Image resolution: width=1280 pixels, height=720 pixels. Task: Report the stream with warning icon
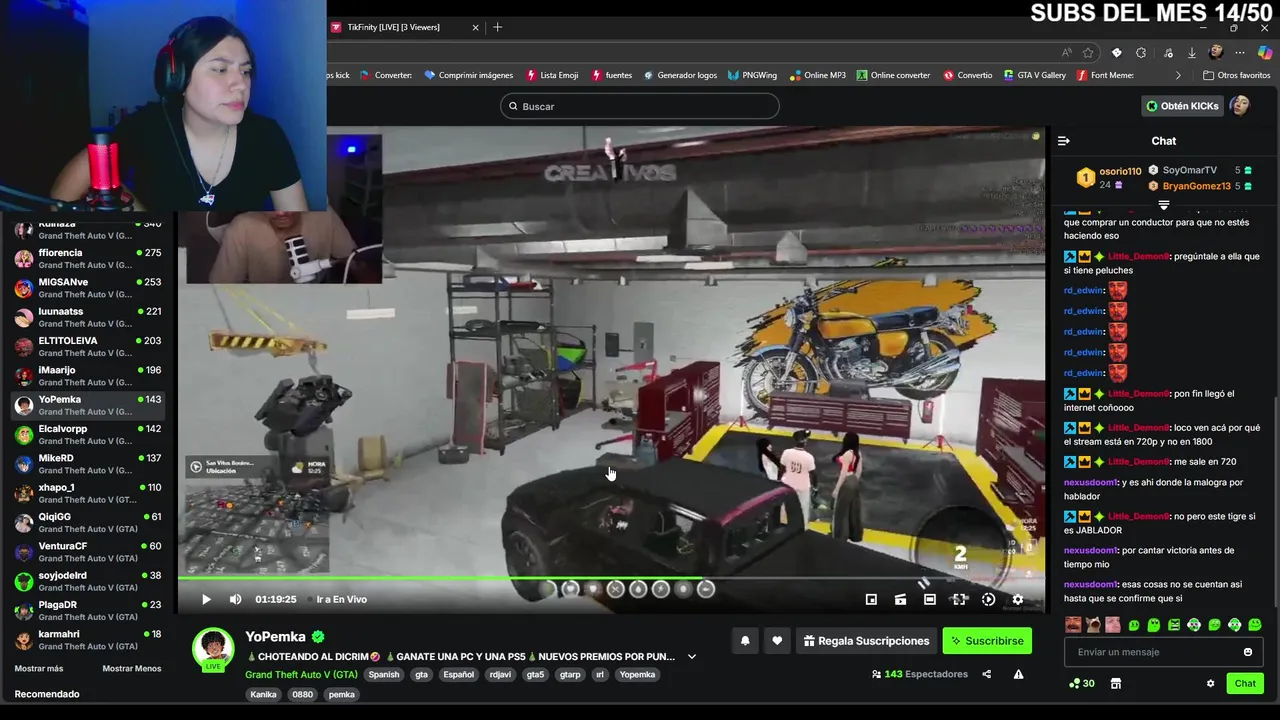click(x=1018, y=674)
